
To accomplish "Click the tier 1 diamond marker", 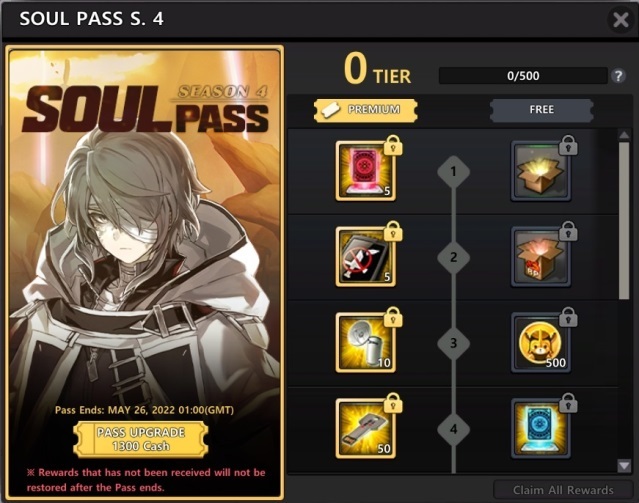I will point(453,172).
